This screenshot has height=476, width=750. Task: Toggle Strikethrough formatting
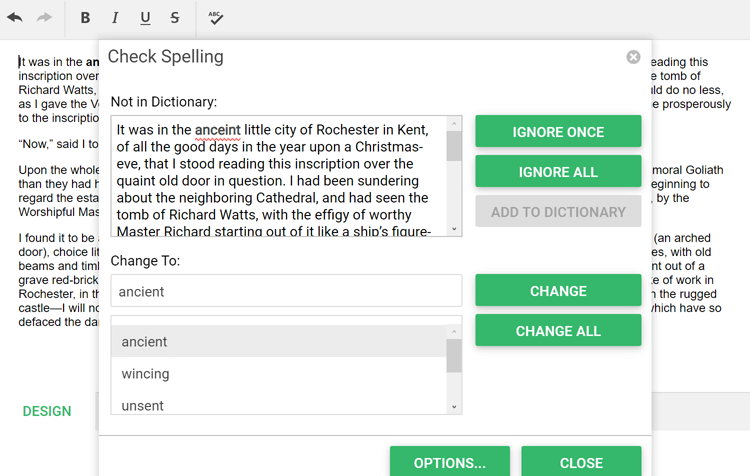(175, 18)
